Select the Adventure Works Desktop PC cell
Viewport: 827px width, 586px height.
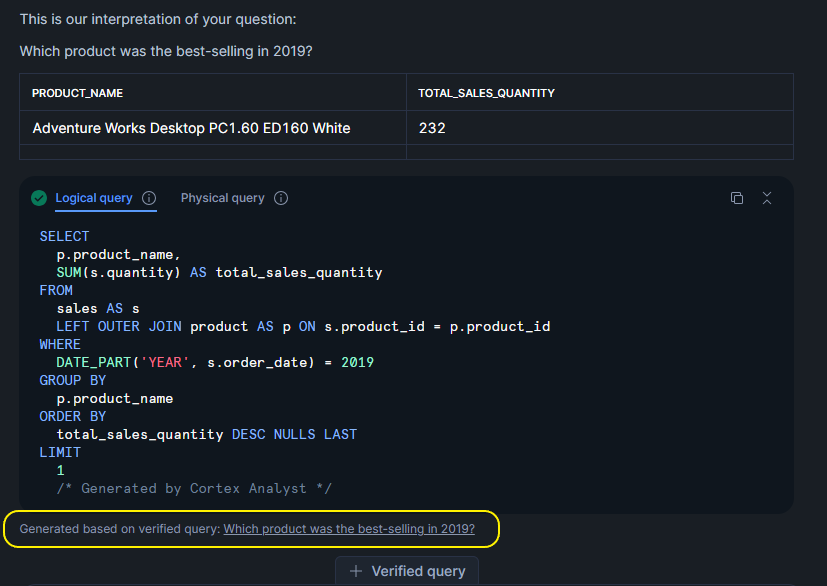(191, 128)
